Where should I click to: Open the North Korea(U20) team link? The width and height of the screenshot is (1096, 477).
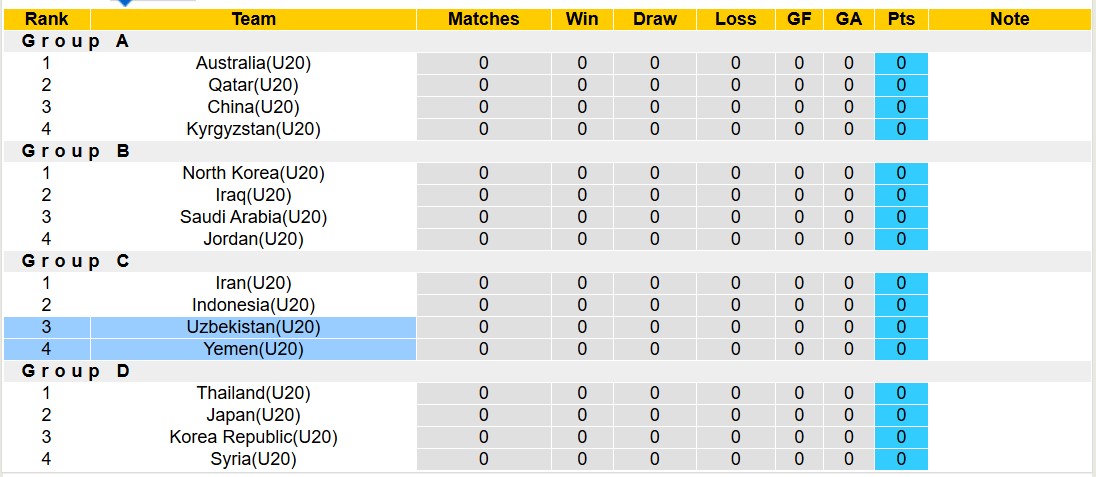point(253,173)
